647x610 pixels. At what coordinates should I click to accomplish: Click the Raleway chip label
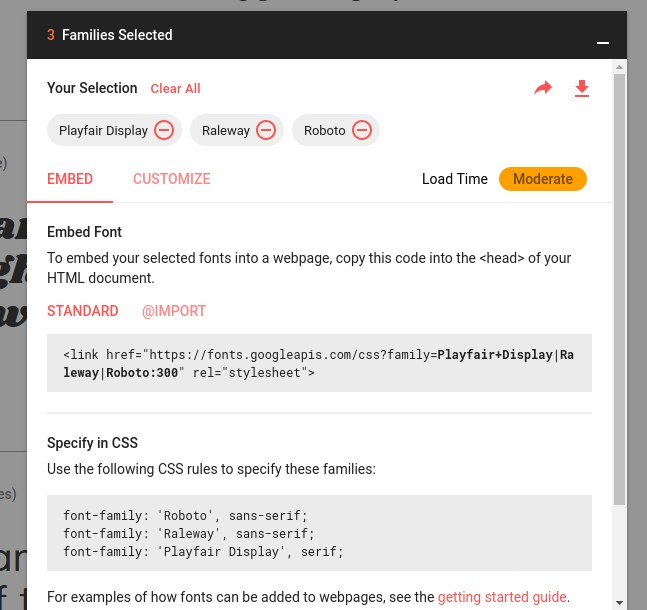pos(226,130)
